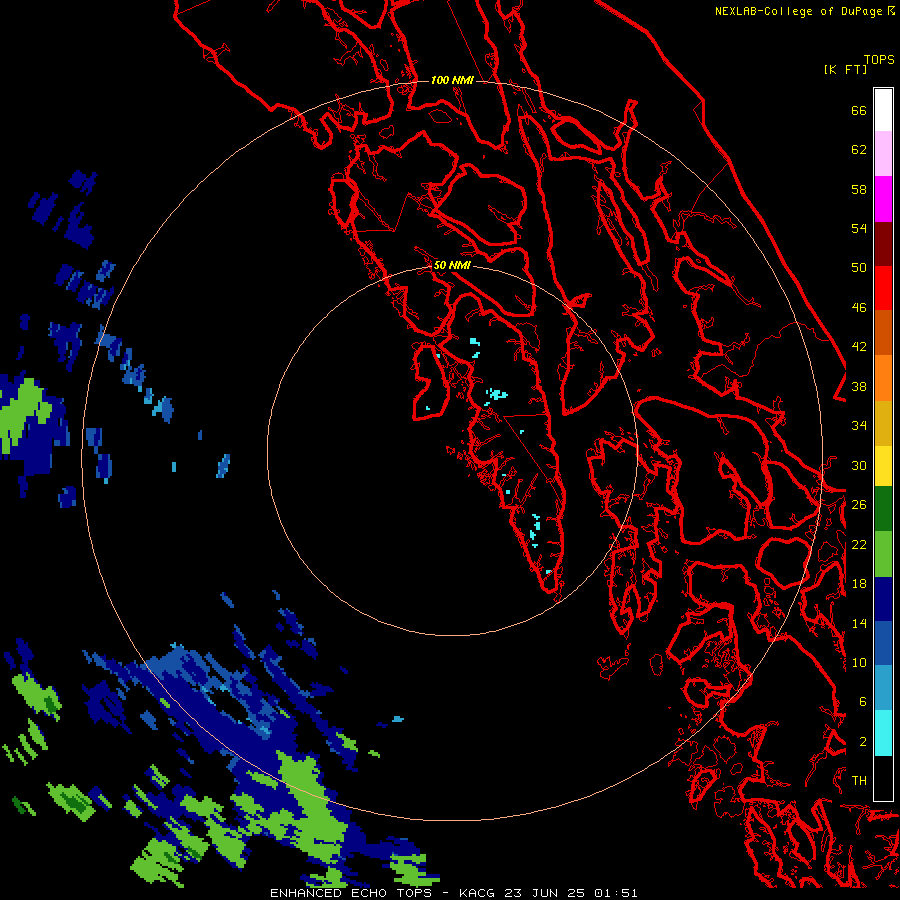Click the light sky-blue legend swatch
900x900 pixels.
(x=883, y=688)
